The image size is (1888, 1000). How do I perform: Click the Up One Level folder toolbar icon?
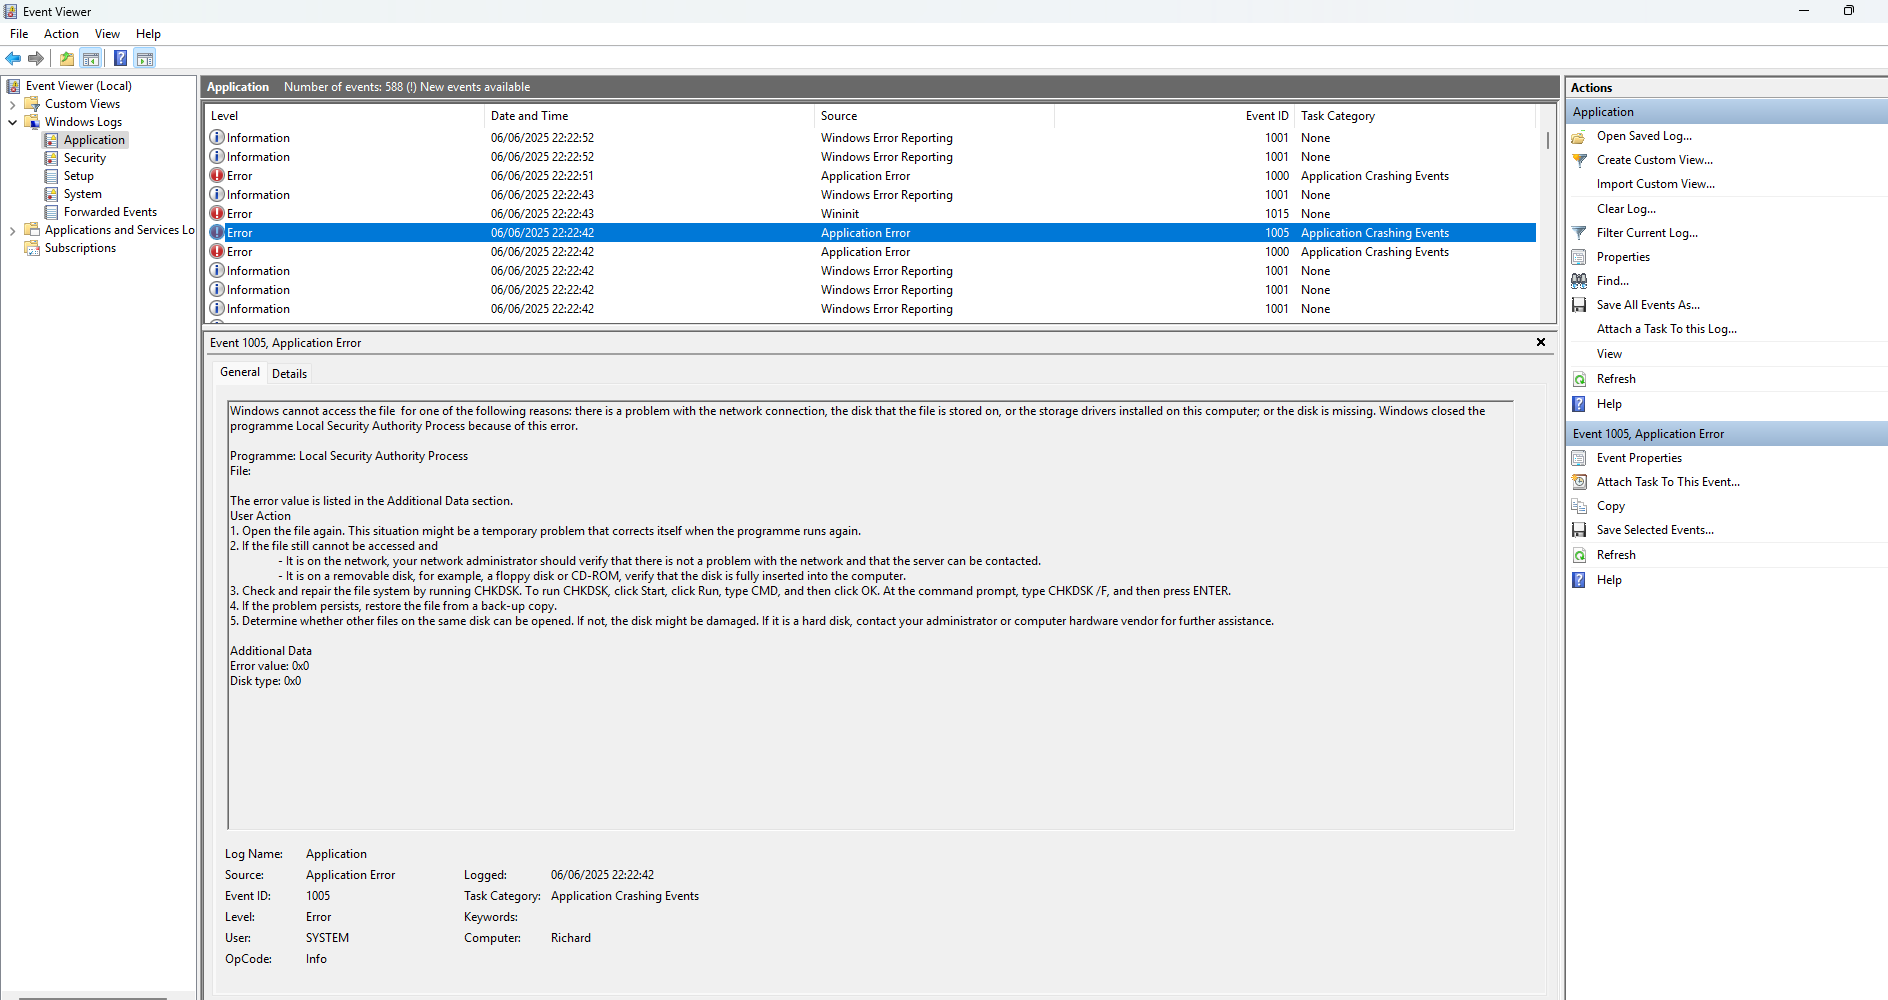click(67, 58)
